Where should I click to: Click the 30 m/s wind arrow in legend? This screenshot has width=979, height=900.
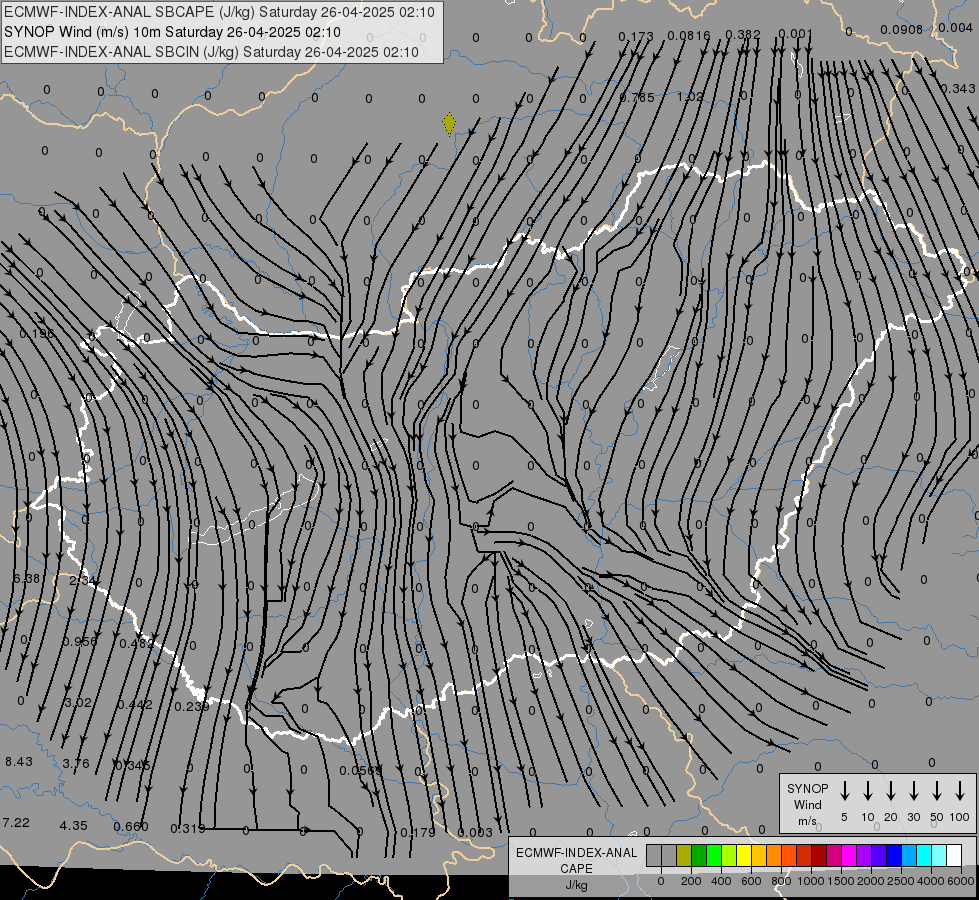[914, 791]
